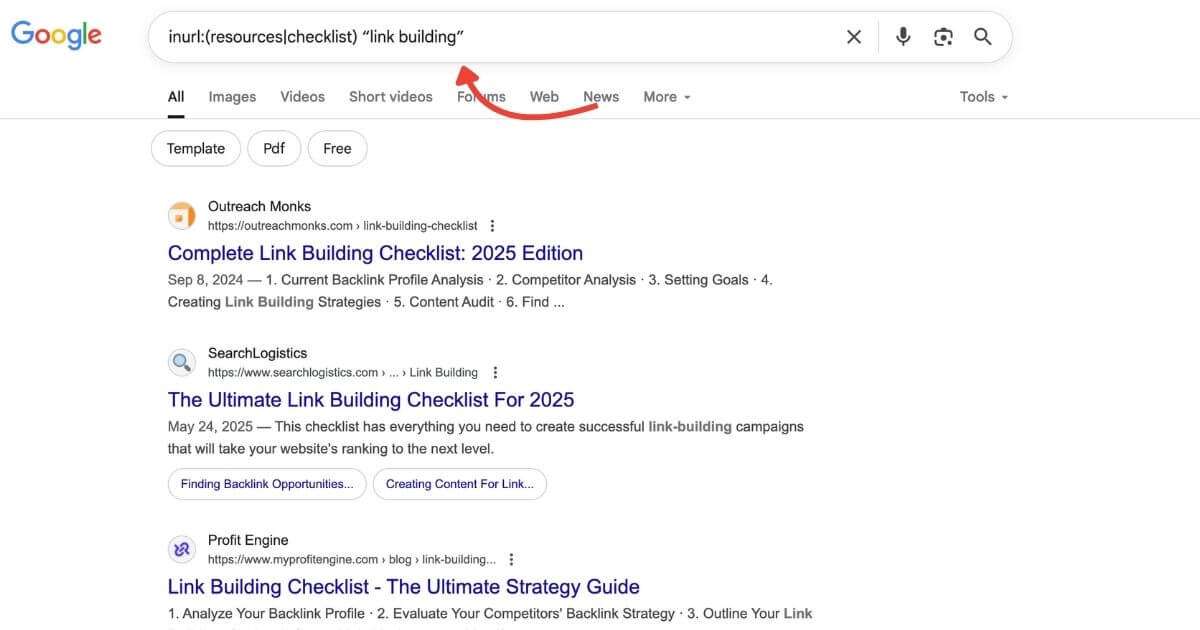Enable the Pdf filter chip

(x=273, y=148)
